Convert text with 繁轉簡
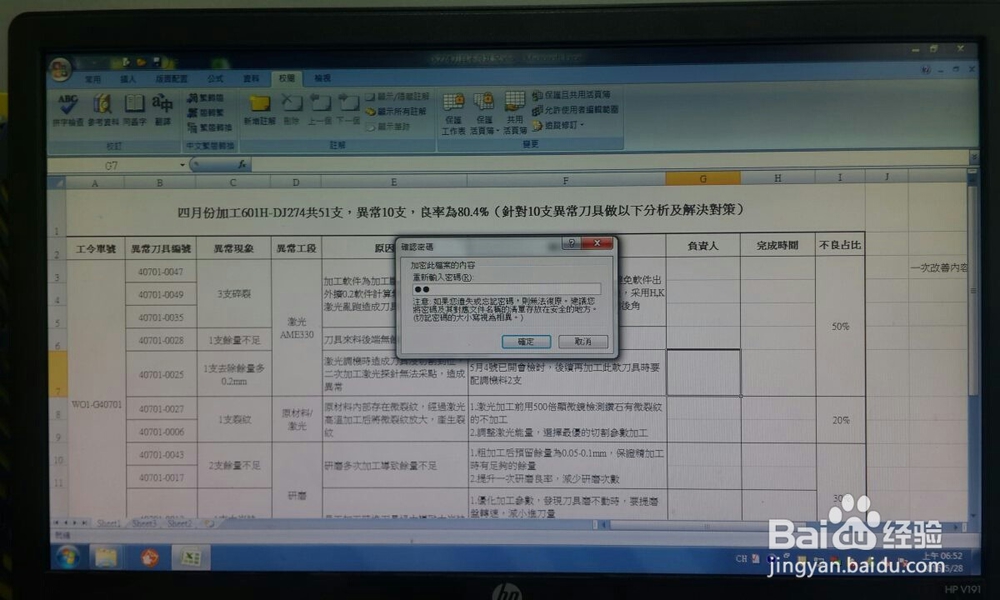 205,98
